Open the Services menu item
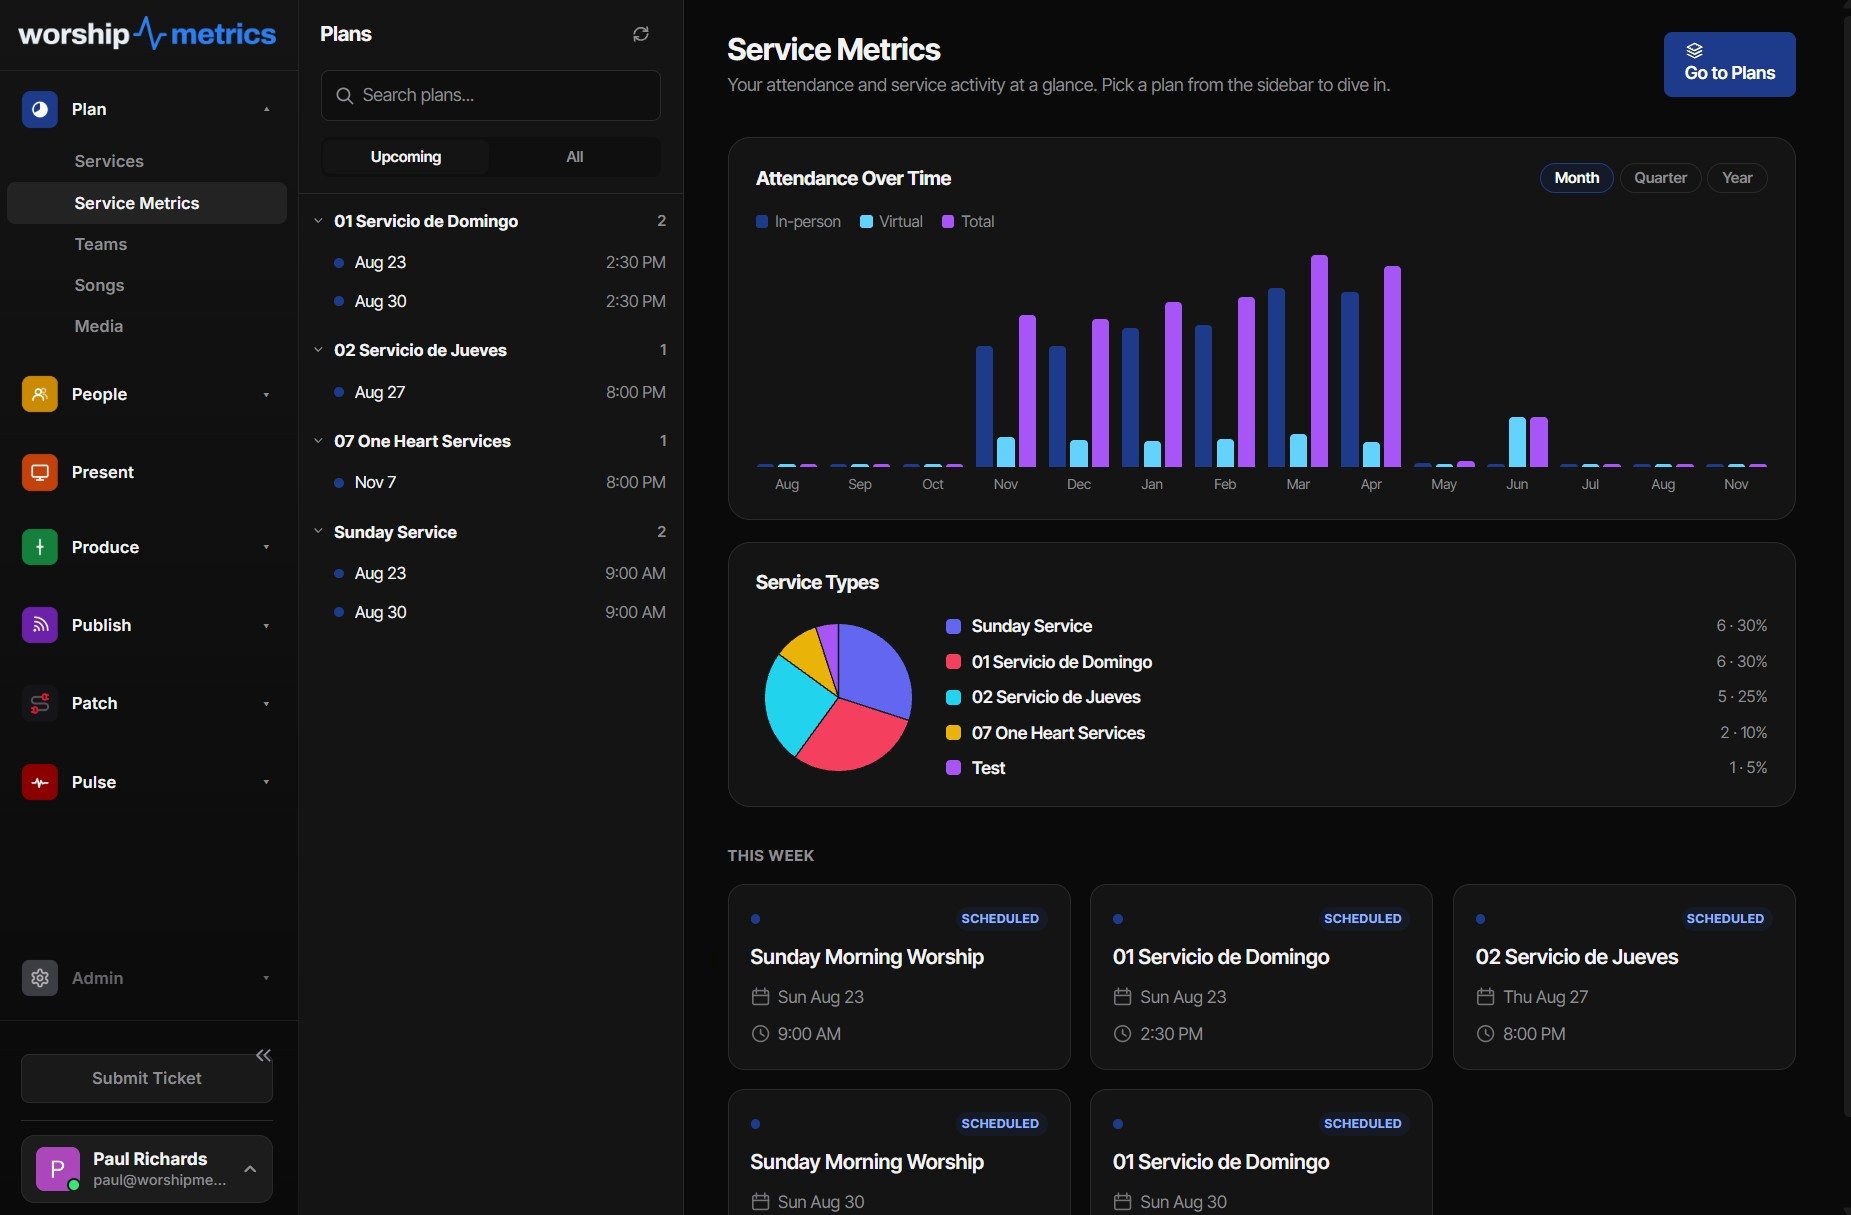The image size is (1851, 1215). click(x=109, y=161)
